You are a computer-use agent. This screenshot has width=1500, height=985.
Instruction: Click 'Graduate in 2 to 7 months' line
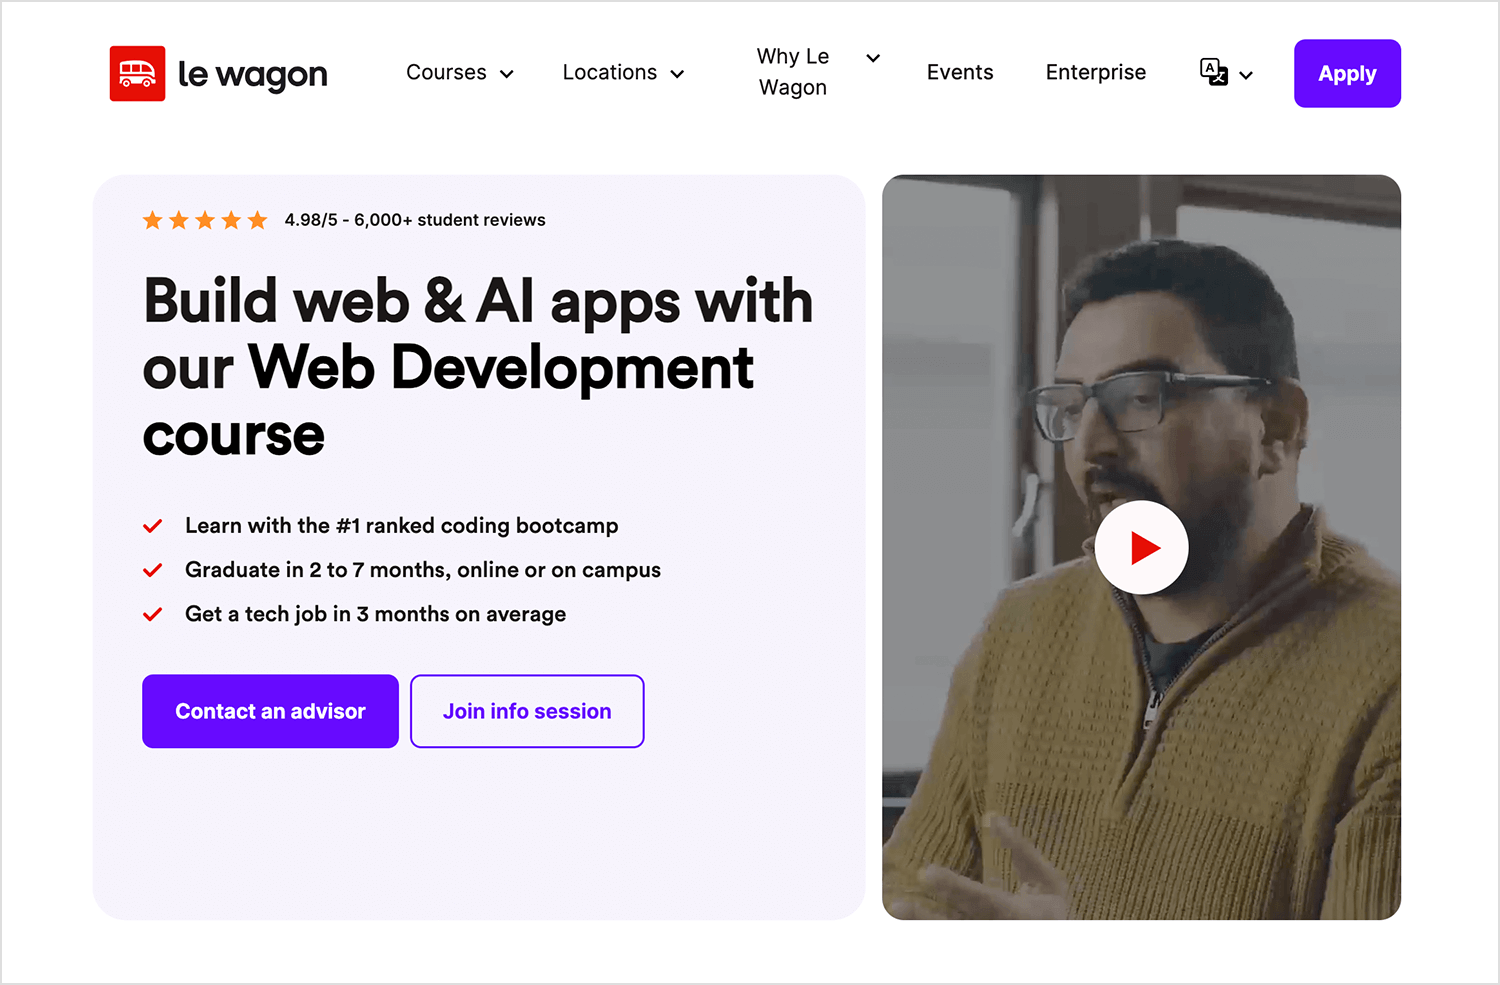(x=423, y=570)
